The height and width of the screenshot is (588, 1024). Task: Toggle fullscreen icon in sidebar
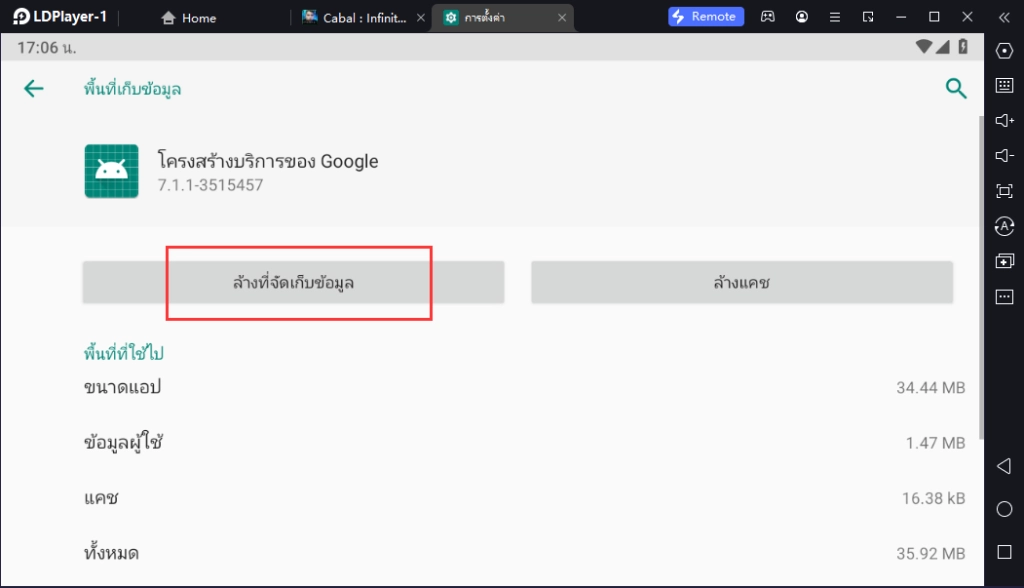(1004, 191)
